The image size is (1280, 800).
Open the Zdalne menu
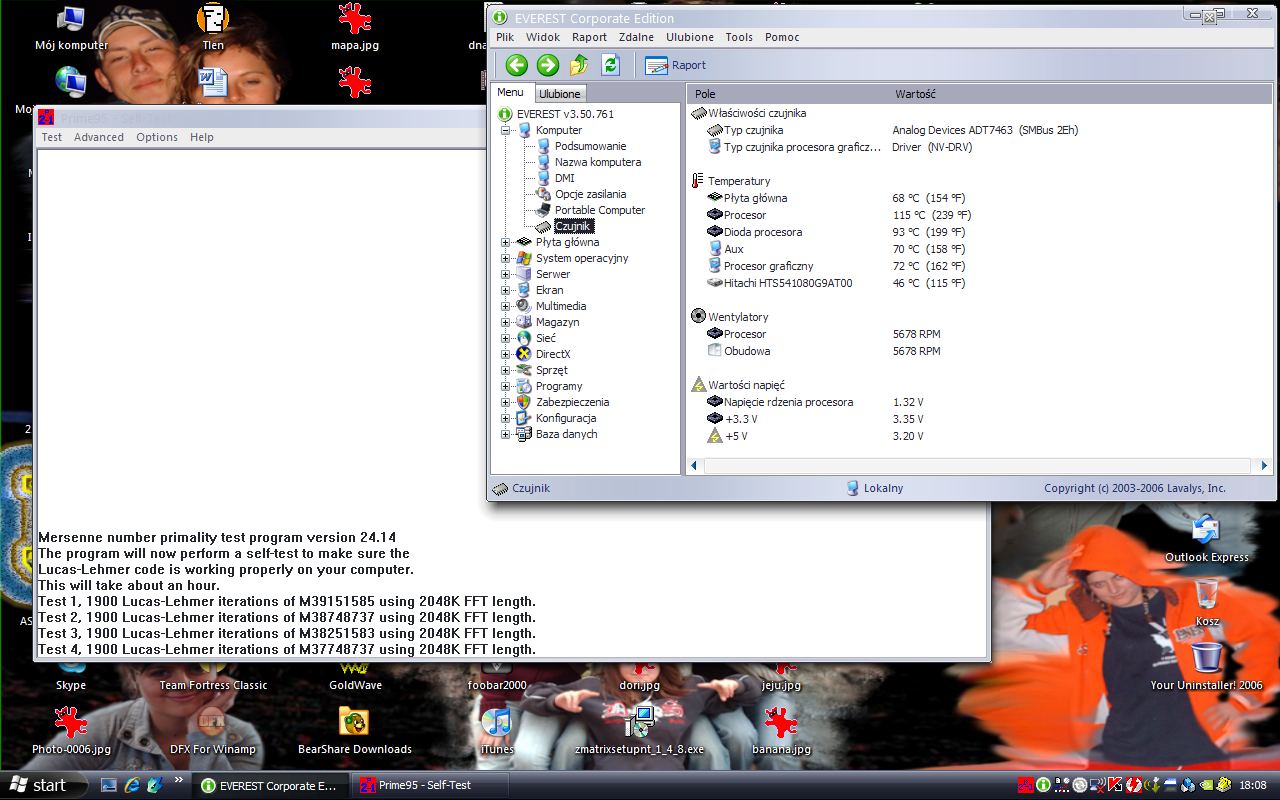click(x=636, y=37)
